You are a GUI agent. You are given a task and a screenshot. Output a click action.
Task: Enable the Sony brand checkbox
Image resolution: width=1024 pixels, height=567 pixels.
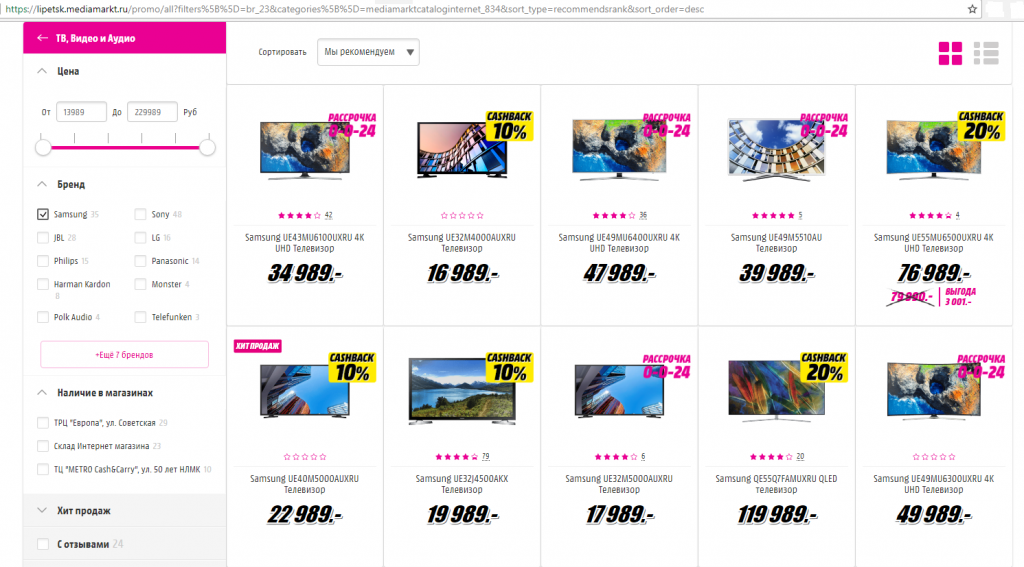pos(140,214)
